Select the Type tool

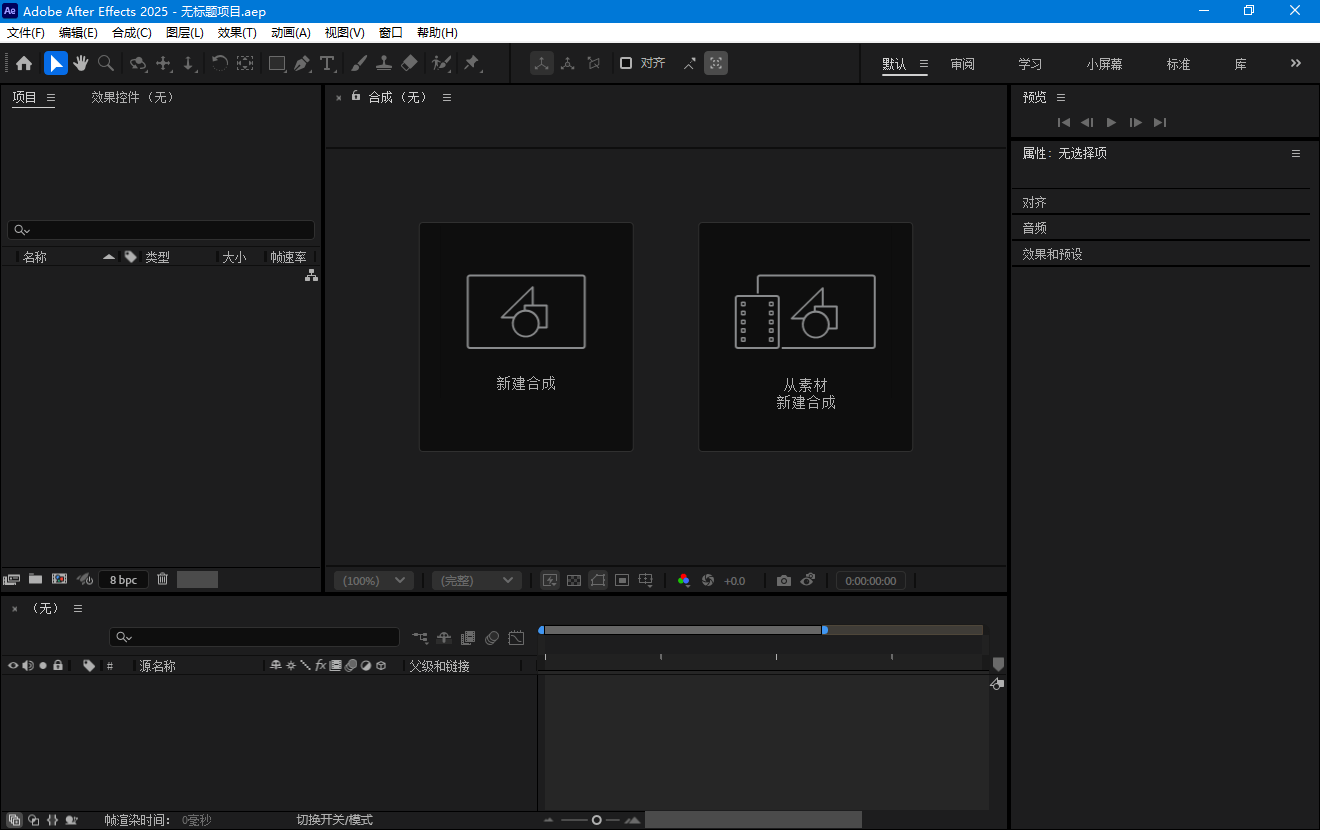[x=327, y=63]
